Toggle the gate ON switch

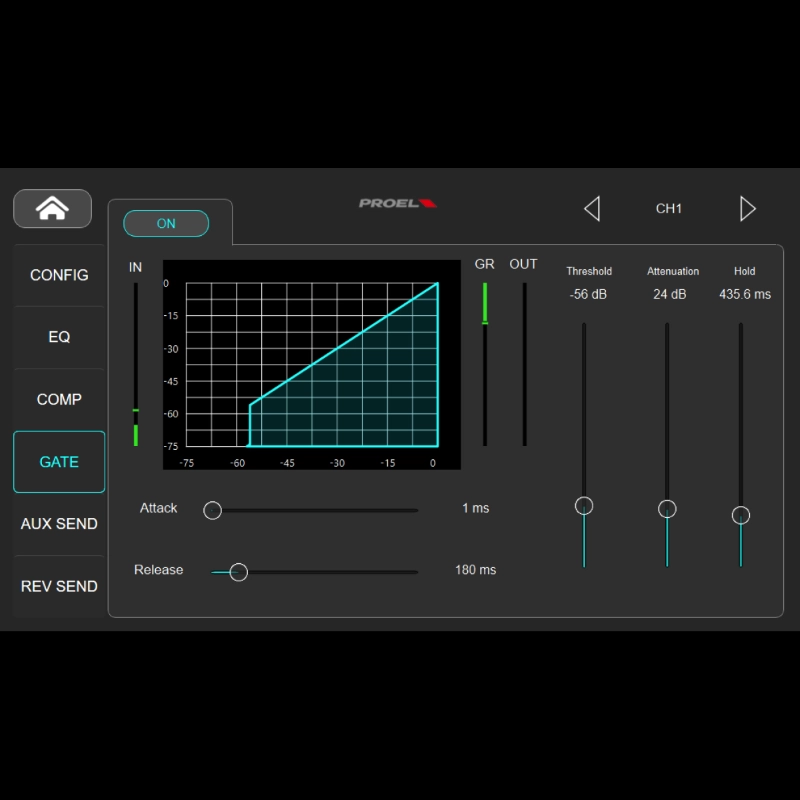pyautogui.click(x=165, y=223)
